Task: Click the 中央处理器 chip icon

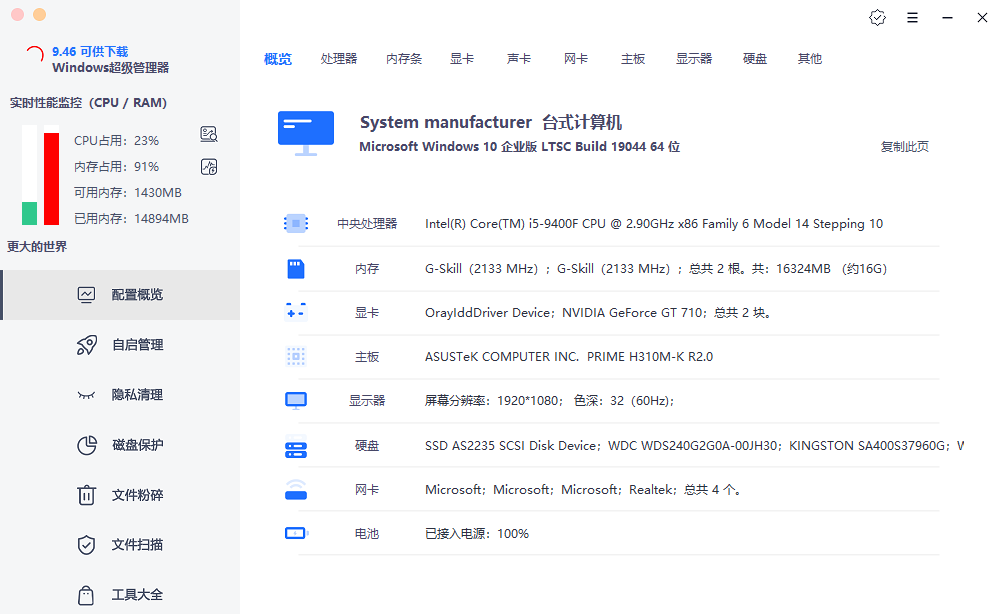Action: pyautogui.click(x=296, y=224)
